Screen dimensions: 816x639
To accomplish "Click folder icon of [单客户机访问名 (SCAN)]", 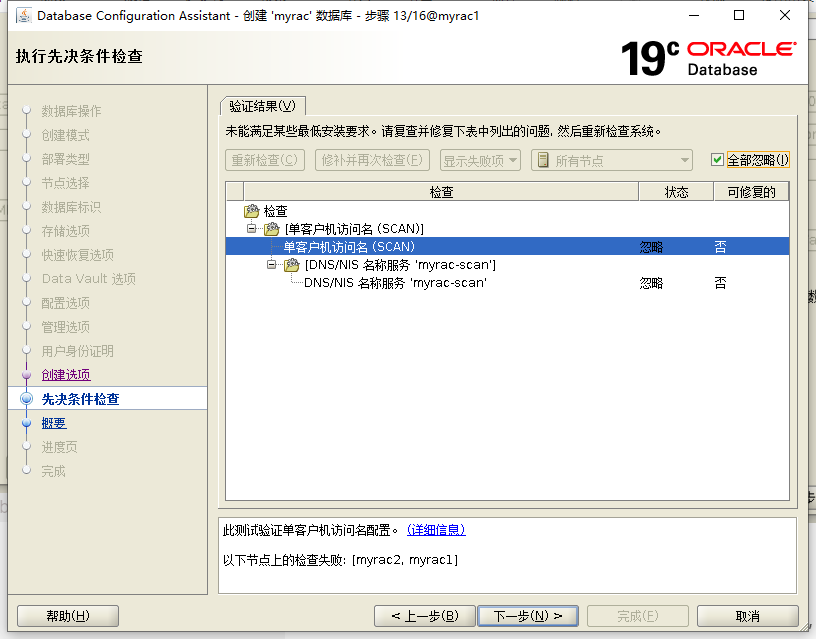I will click(x=272, y=228).
